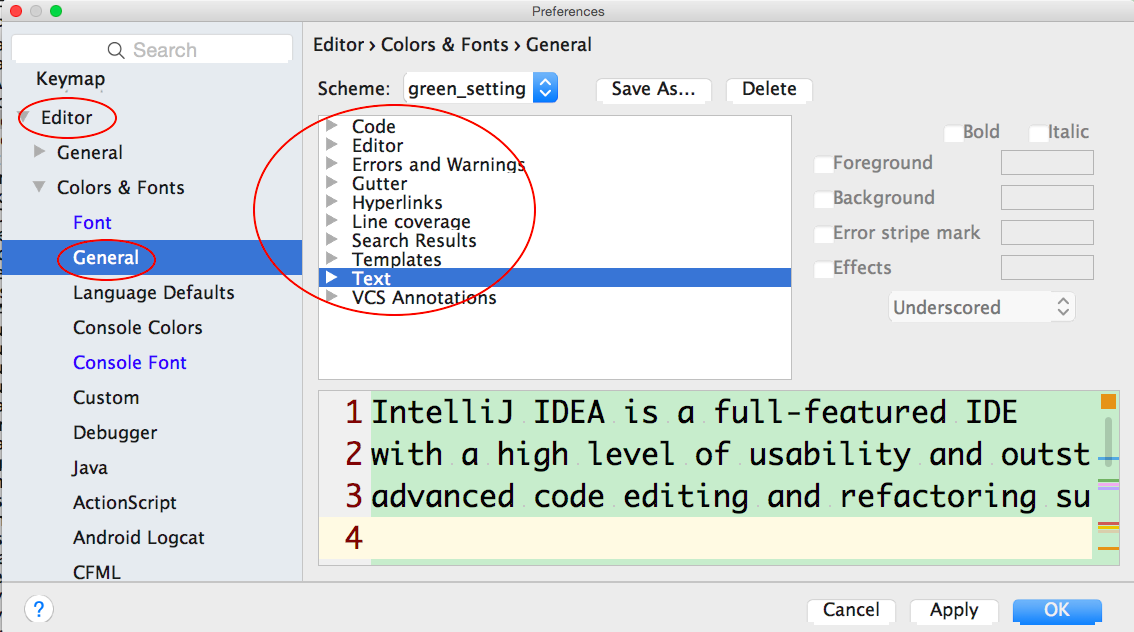Image resolution: width=1134 pixels, height=632 pixels.
Task: Select ActionScript color settings
Action: (x=124, y=503)
